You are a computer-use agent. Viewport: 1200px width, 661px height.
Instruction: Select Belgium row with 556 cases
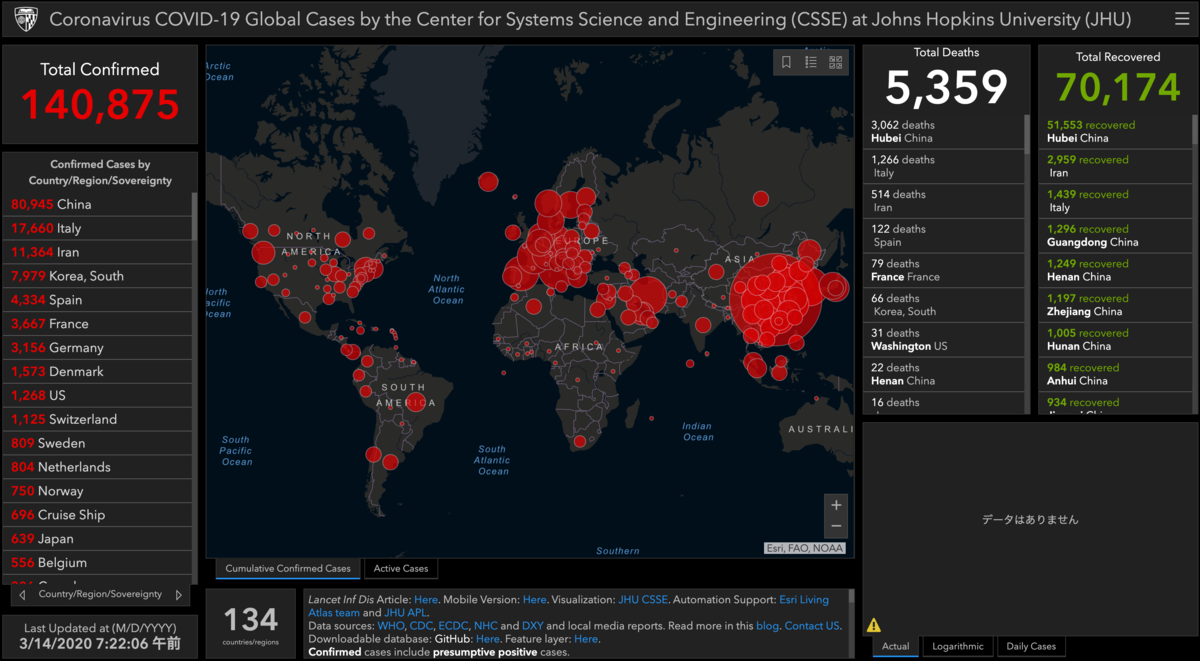(97, 563)
